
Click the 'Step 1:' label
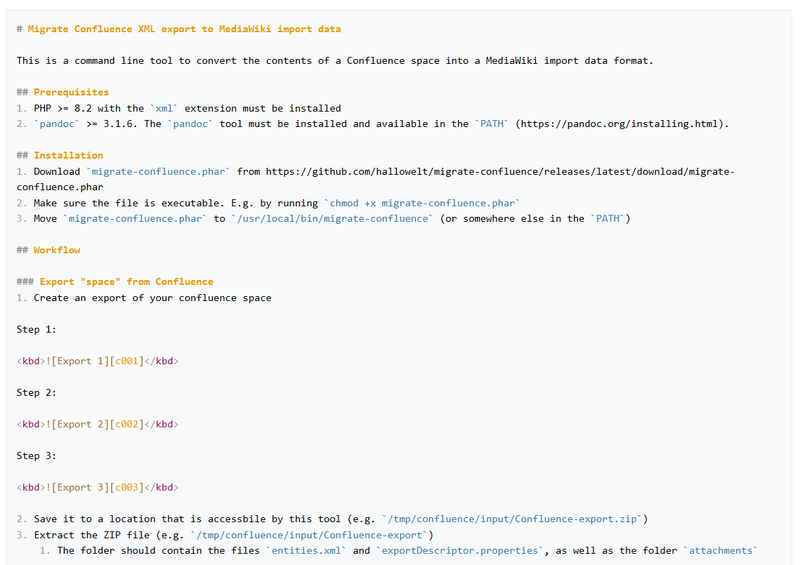pyautogui.click(x=36, y=329)
